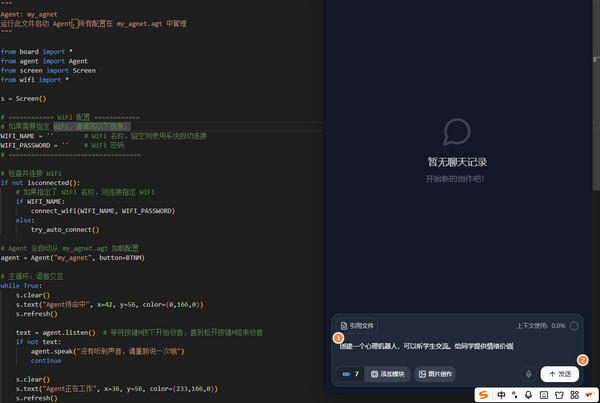Click the 发送 send button
Image resolution: width=600 pixels, height=403 pixels.
click(x=560, y=374)
